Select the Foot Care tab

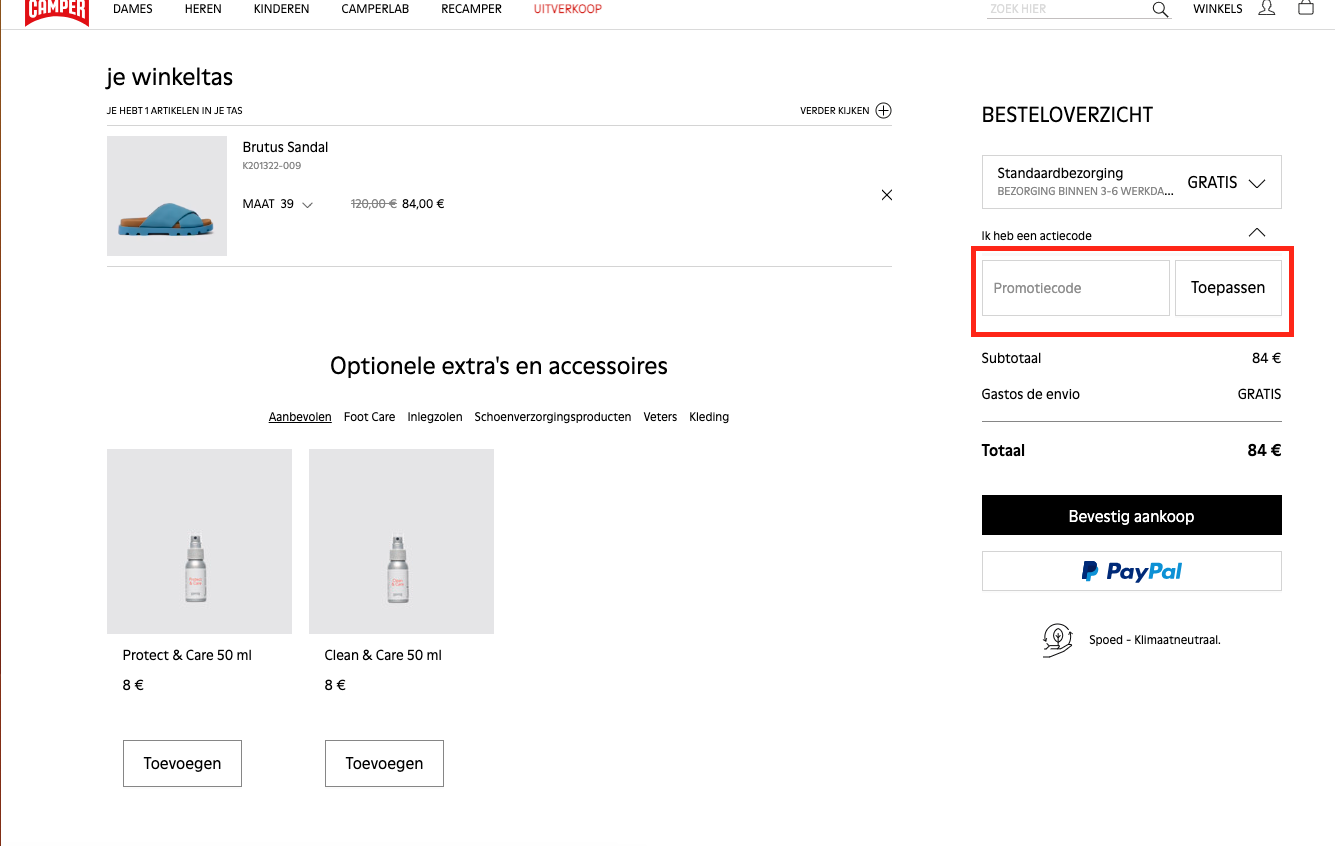pyautogui.click(x=369, y=417)
